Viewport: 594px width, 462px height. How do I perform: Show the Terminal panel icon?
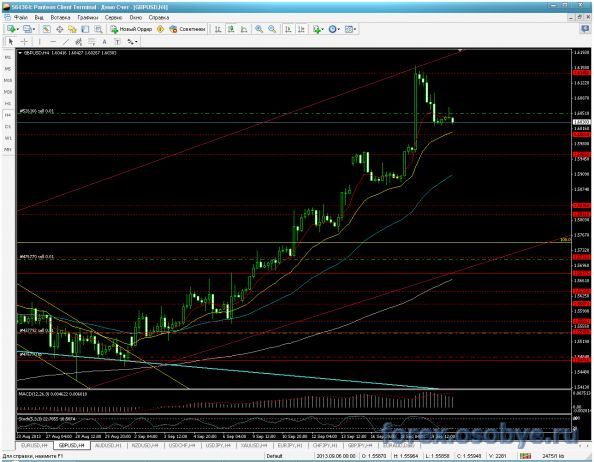coord(85,29)
